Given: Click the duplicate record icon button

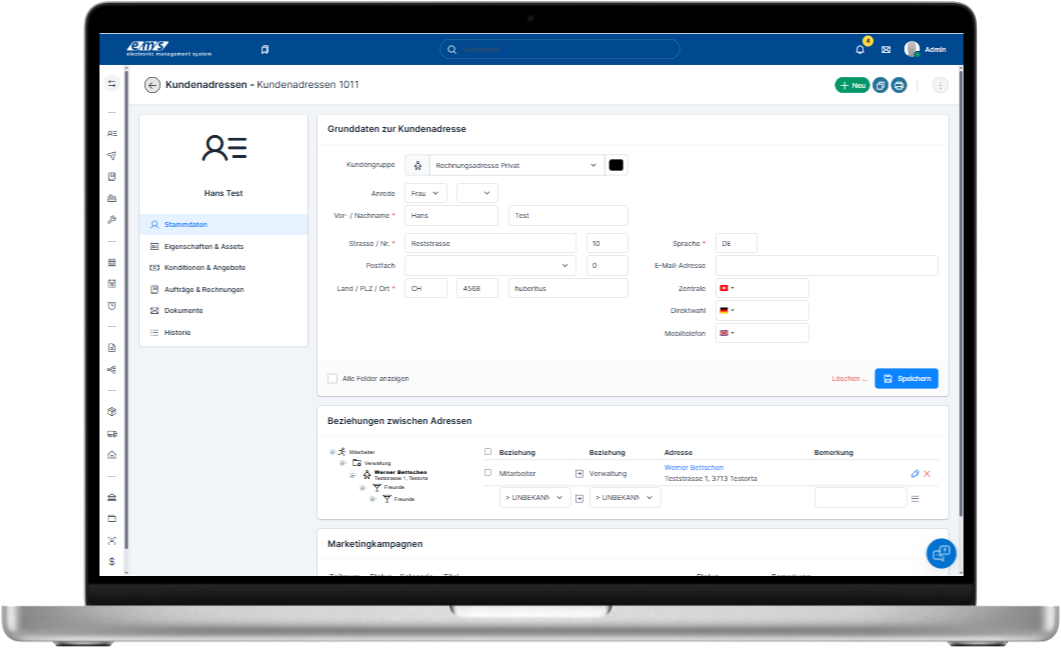Looking at the screenshot, I should click(x=880, y=85).
